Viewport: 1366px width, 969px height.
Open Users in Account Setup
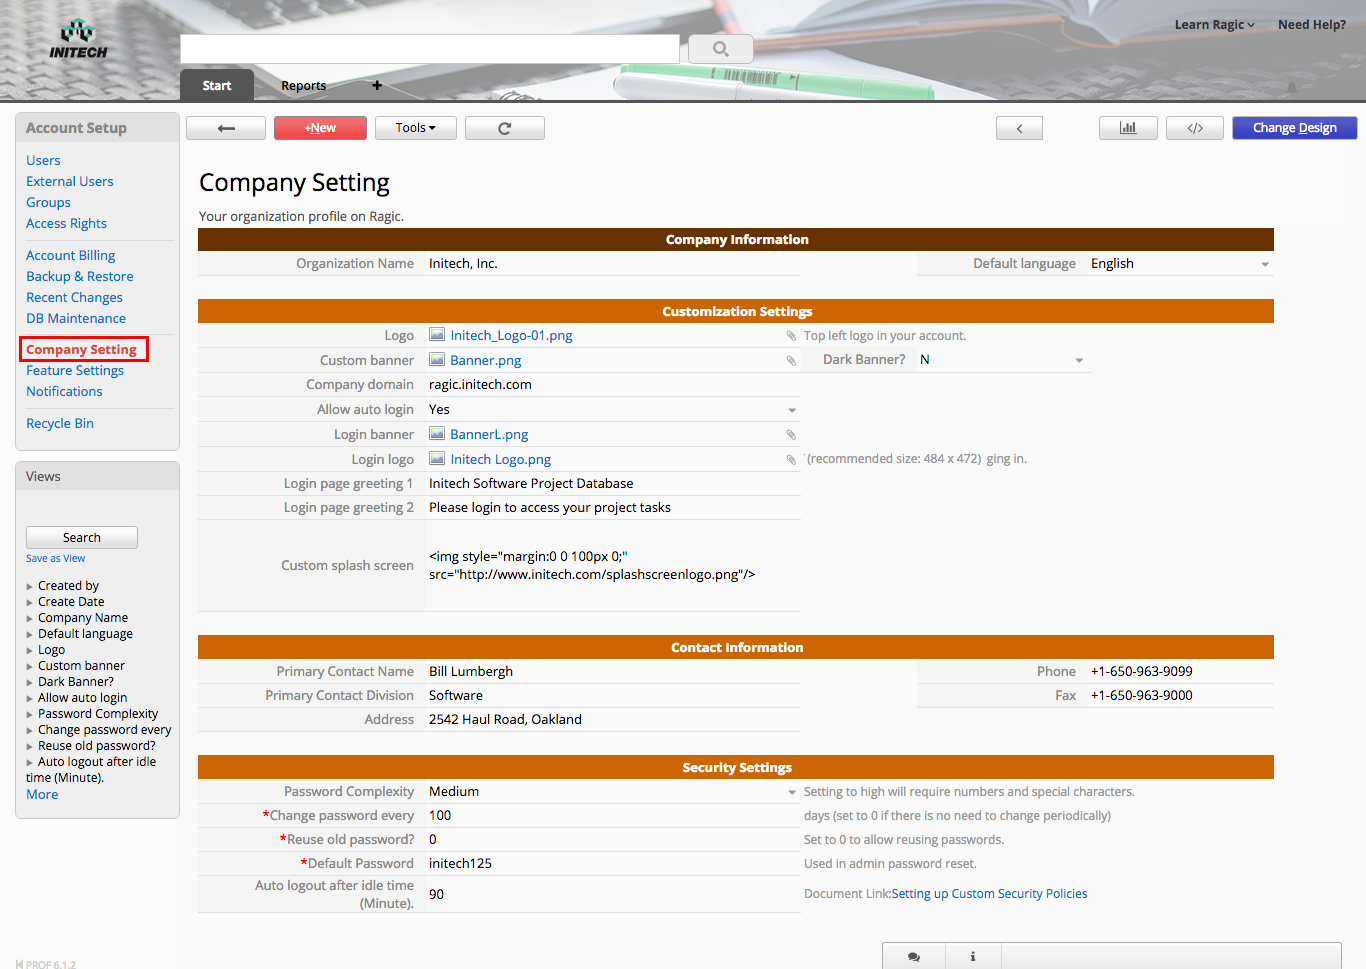[x=43, y=160]
